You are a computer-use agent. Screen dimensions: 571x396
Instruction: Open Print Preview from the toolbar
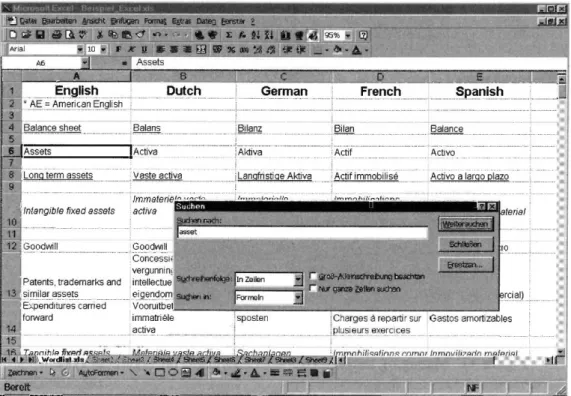pos(70,35)
